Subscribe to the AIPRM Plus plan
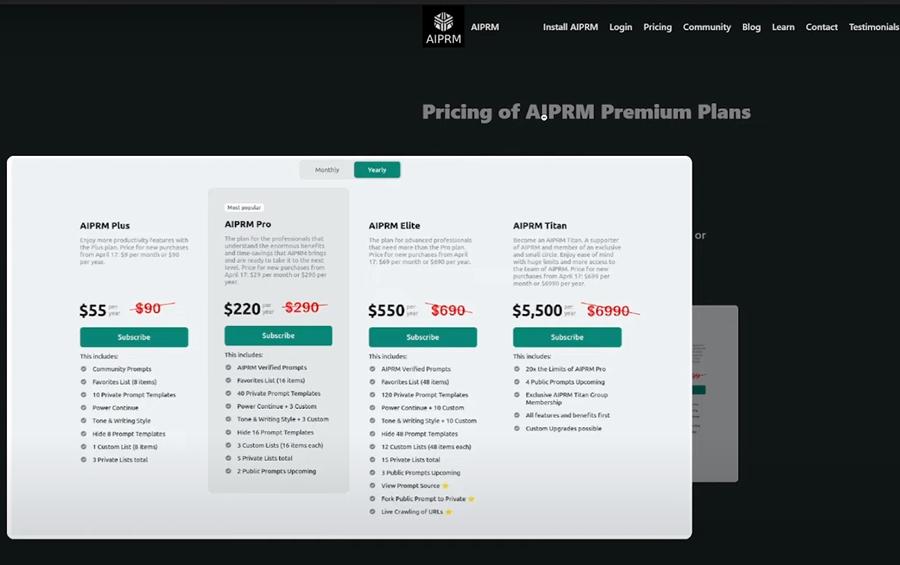This screenshot has width=900, height=565. [134, 337]
